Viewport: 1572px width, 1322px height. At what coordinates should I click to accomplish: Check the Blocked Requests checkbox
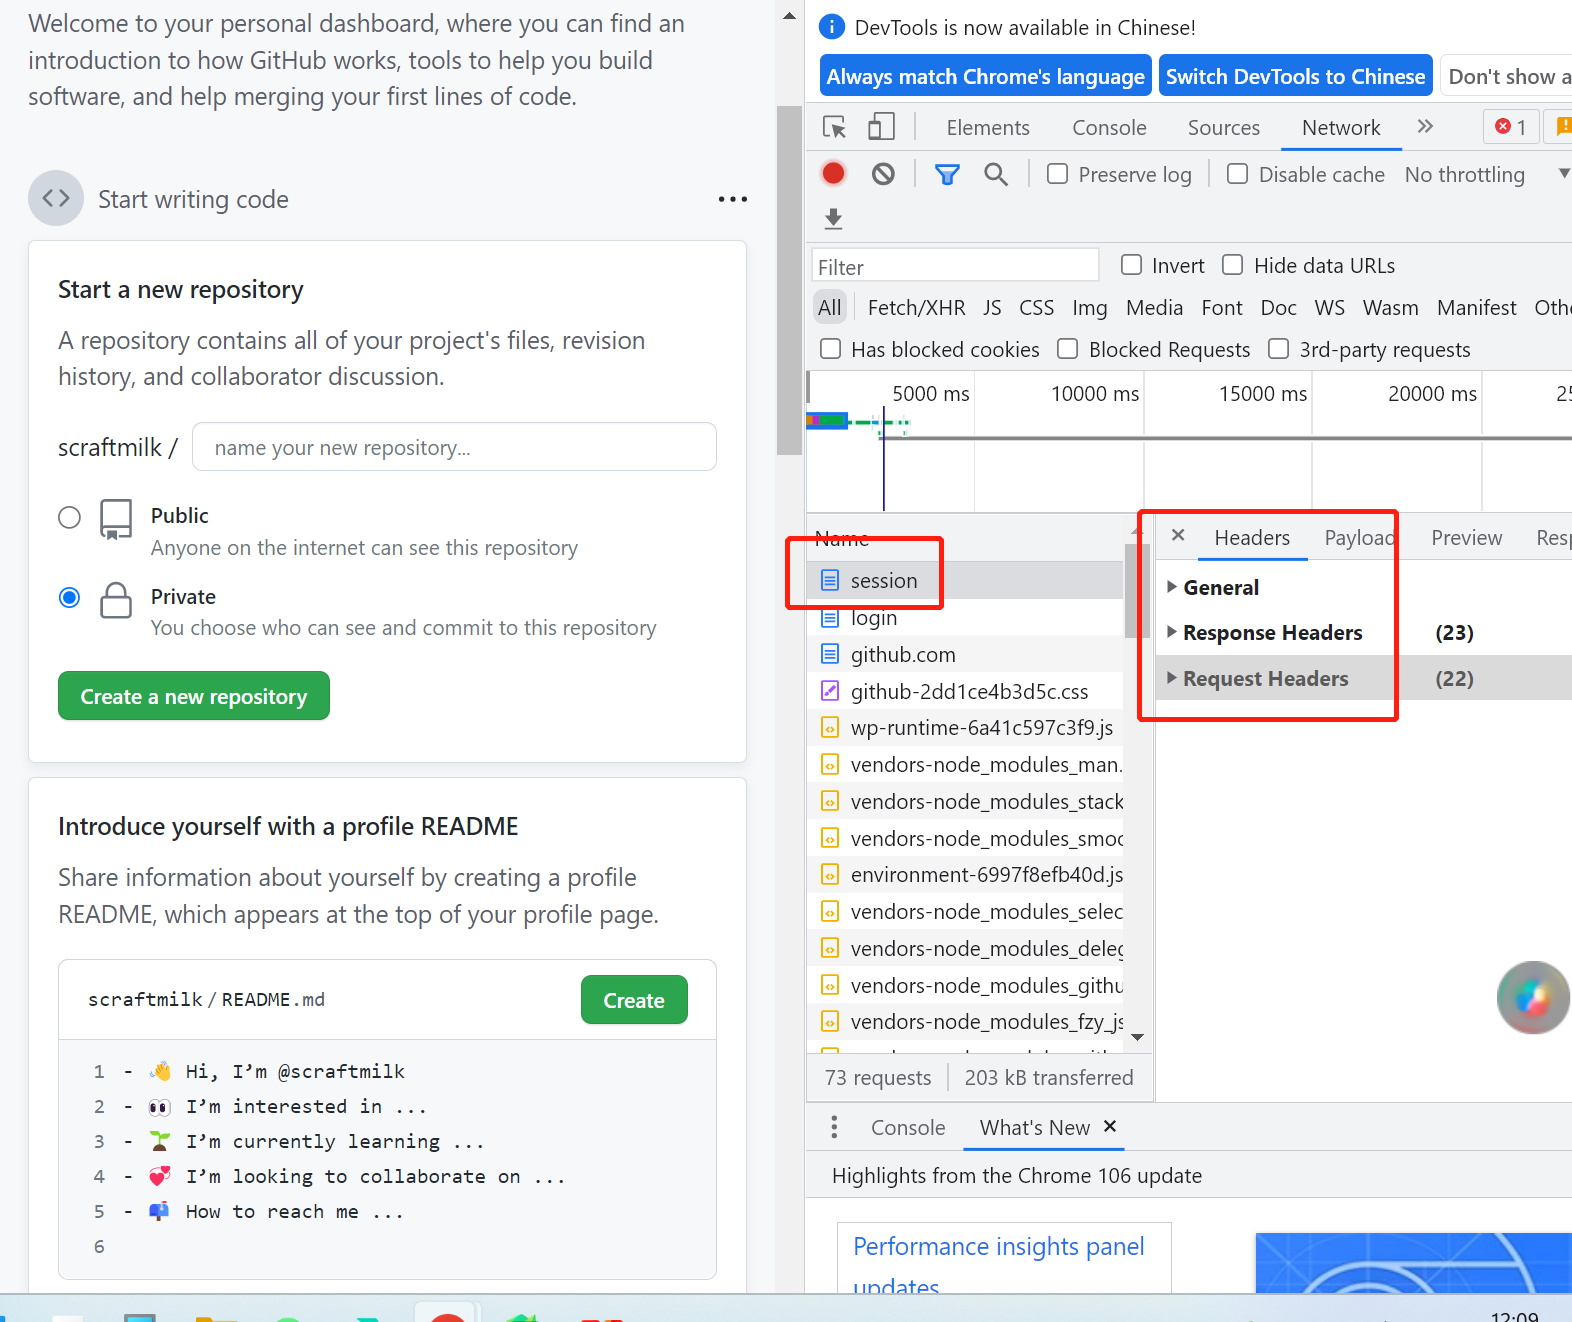[x=1068, y=349]
